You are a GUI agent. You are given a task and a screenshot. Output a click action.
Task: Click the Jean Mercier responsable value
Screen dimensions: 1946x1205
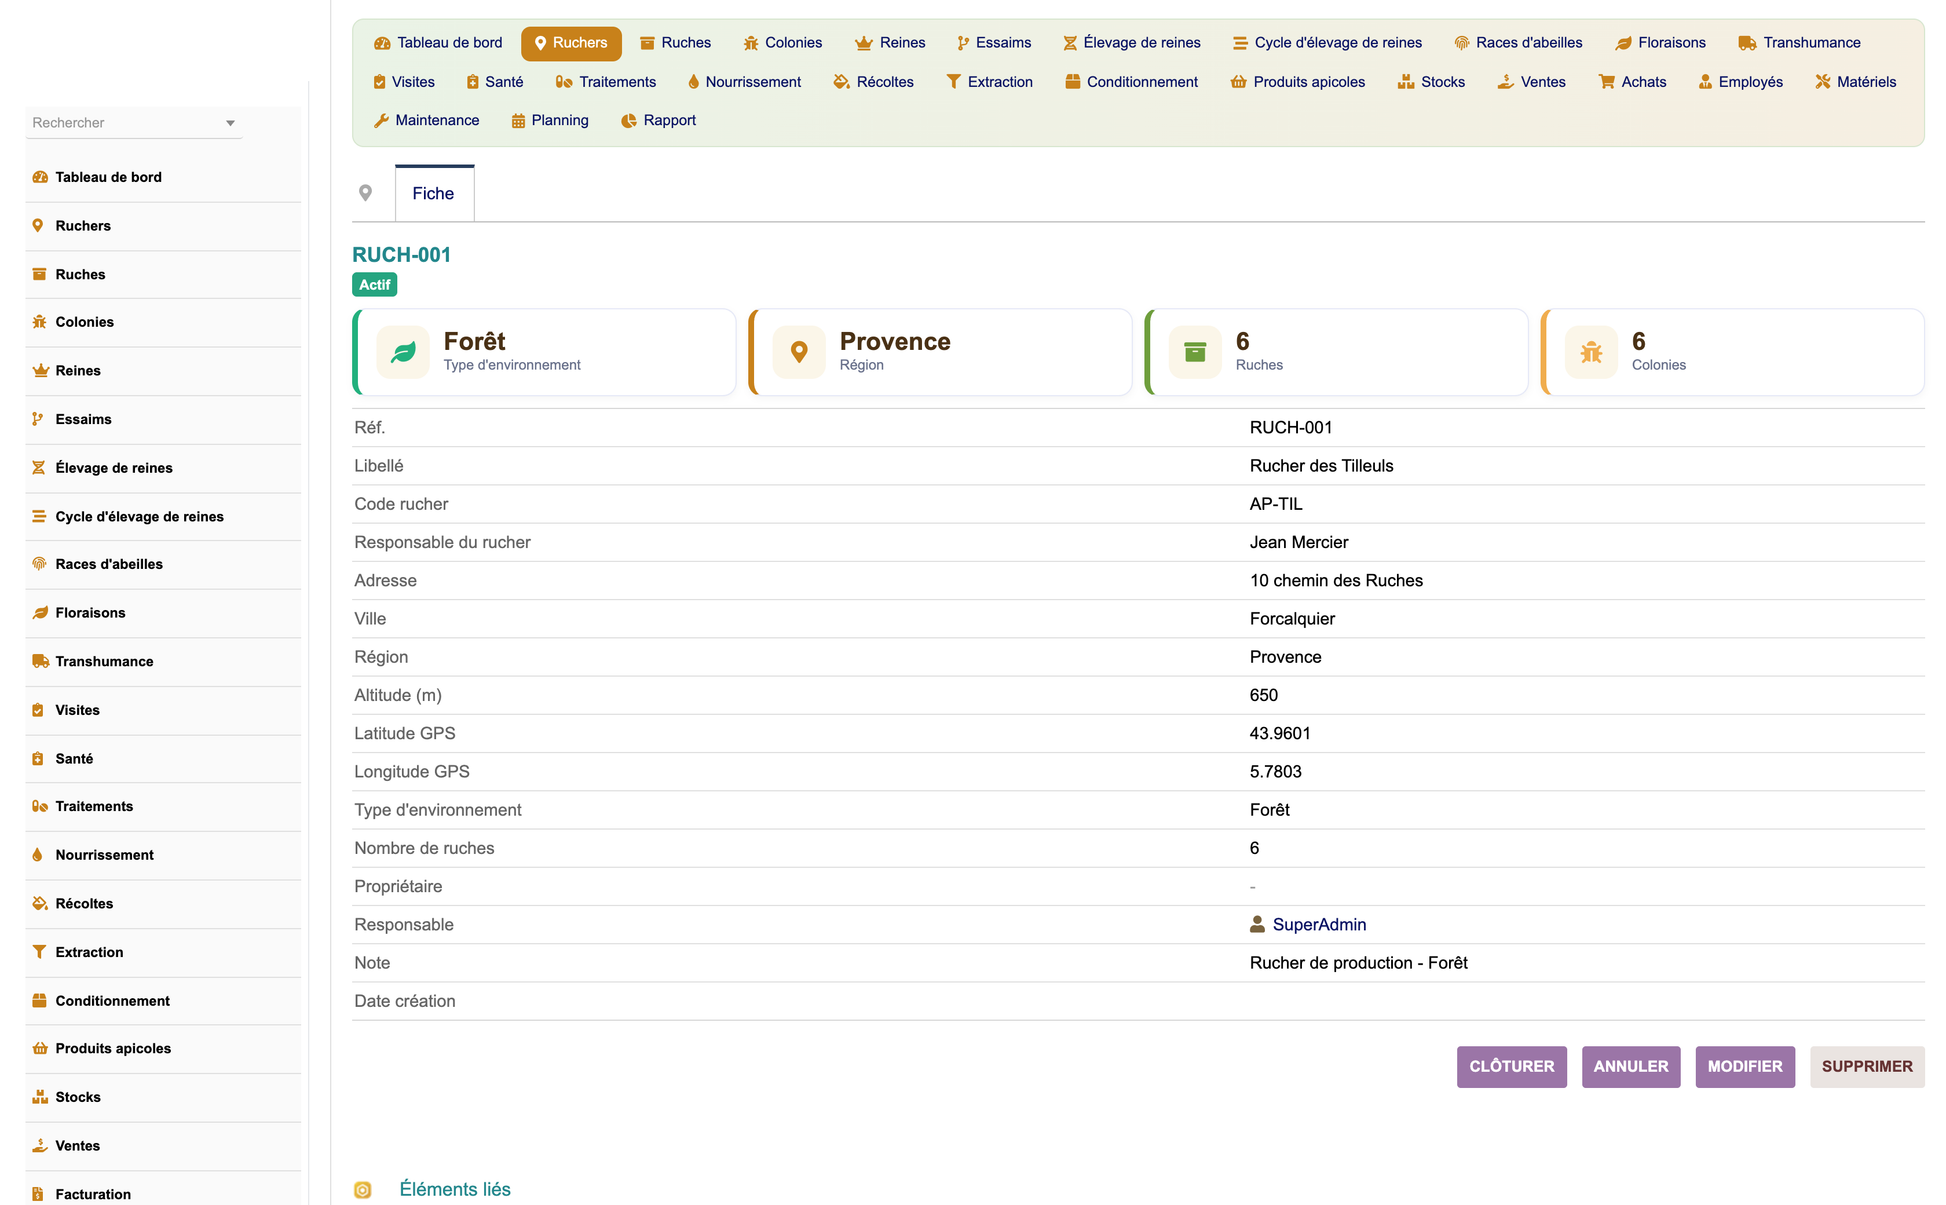click(x=1299, y=542)
